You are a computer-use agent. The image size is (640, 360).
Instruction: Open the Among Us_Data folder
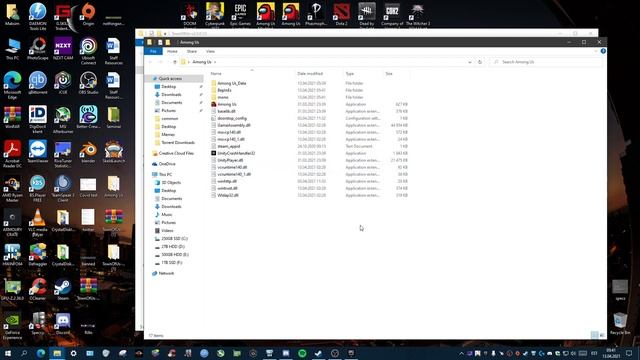tap(231, 83)
